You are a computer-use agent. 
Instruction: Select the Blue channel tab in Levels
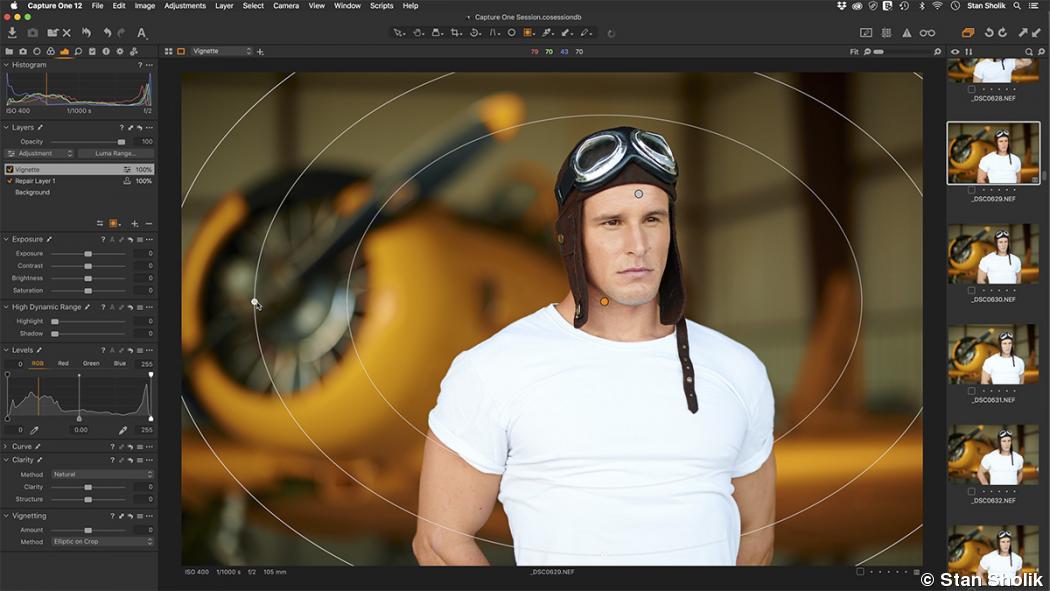[x=120, y=363]
